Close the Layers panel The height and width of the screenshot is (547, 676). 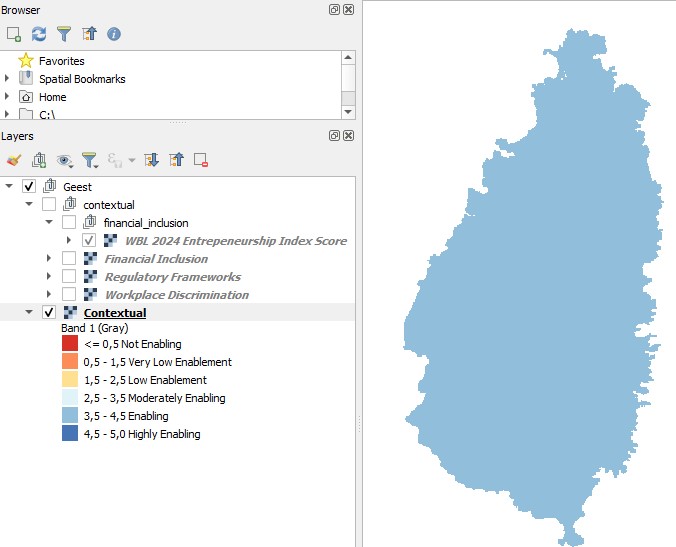pyautogui.click(x=348, y=136)
